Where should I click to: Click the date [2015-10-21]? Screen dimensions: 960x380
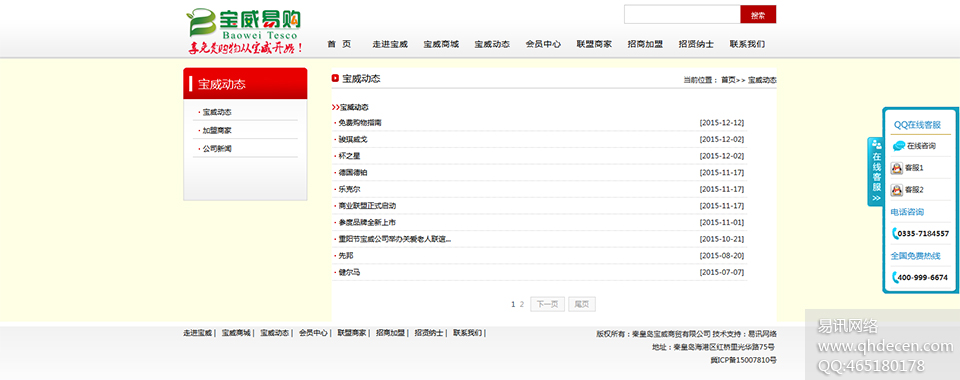point(722,239)
